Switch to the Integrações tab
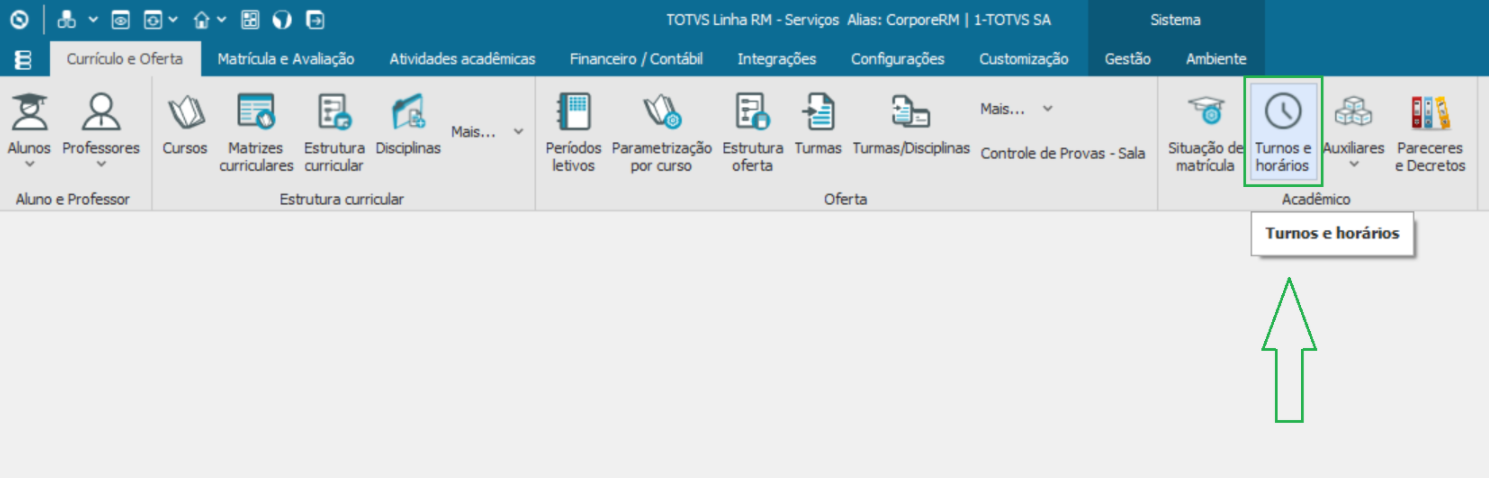 click(x=777, y=59)
